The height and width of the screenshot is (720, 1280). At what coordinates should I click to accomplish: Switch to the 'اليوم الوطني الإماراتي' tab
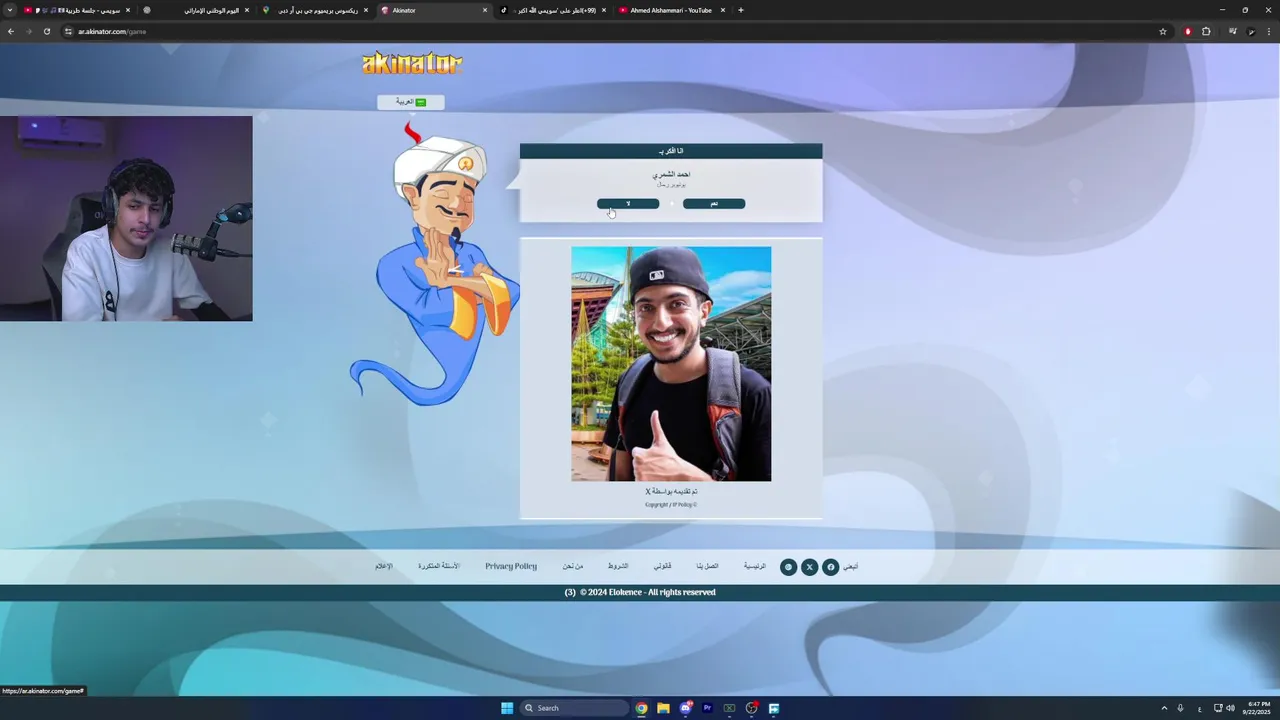[196, 10]
